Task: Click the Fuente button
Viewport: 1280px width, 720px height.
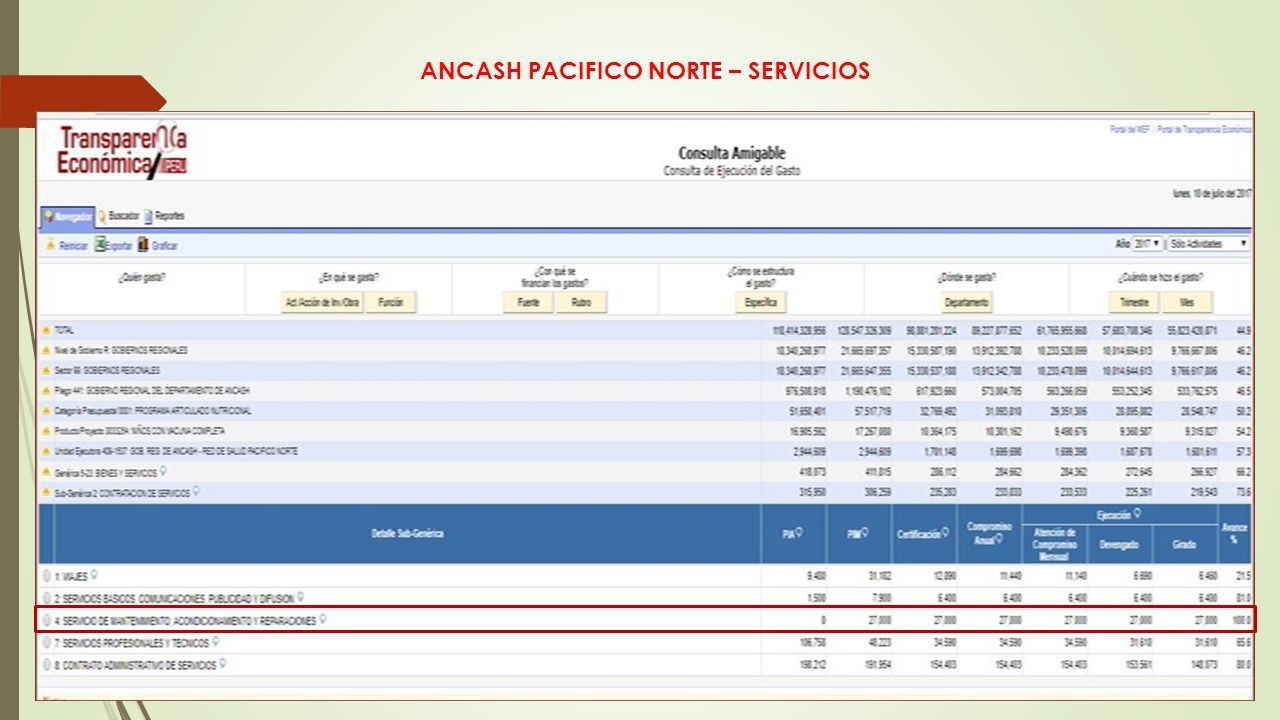Action: pos(528,302)
